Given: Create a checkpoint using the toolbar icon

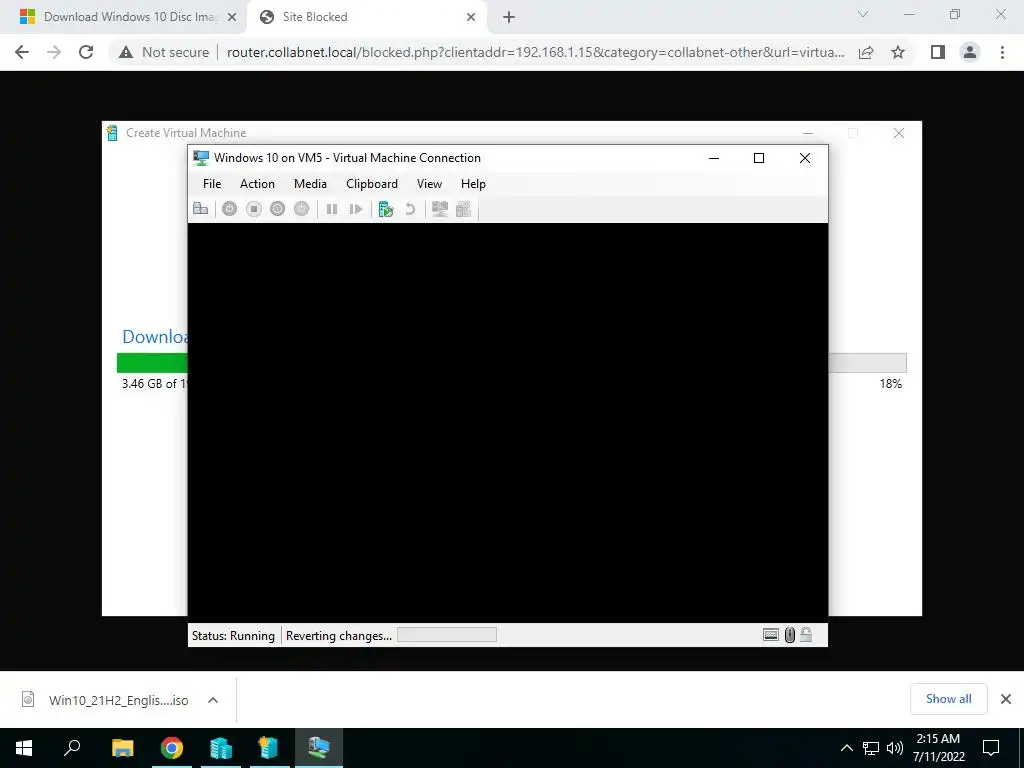Looking at the screenshot, I should (x=386, y=209).
